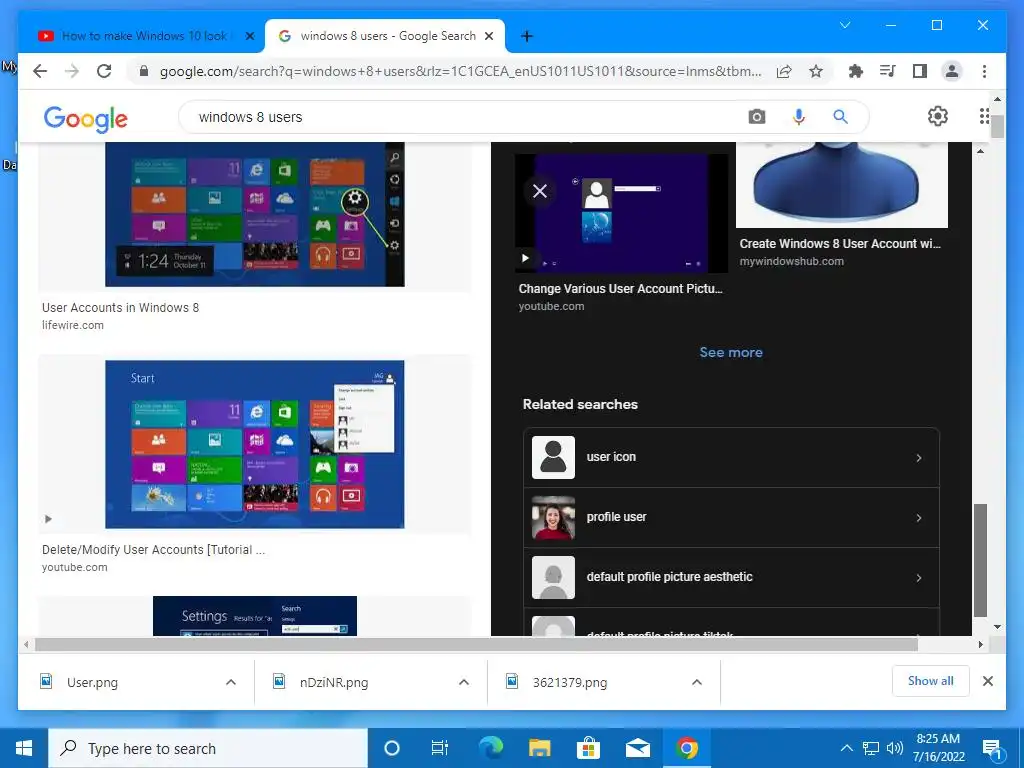Click the See more link
The width and height of the screenshot is (1024, 768).
pyautogui.click(x=731, y=353)
